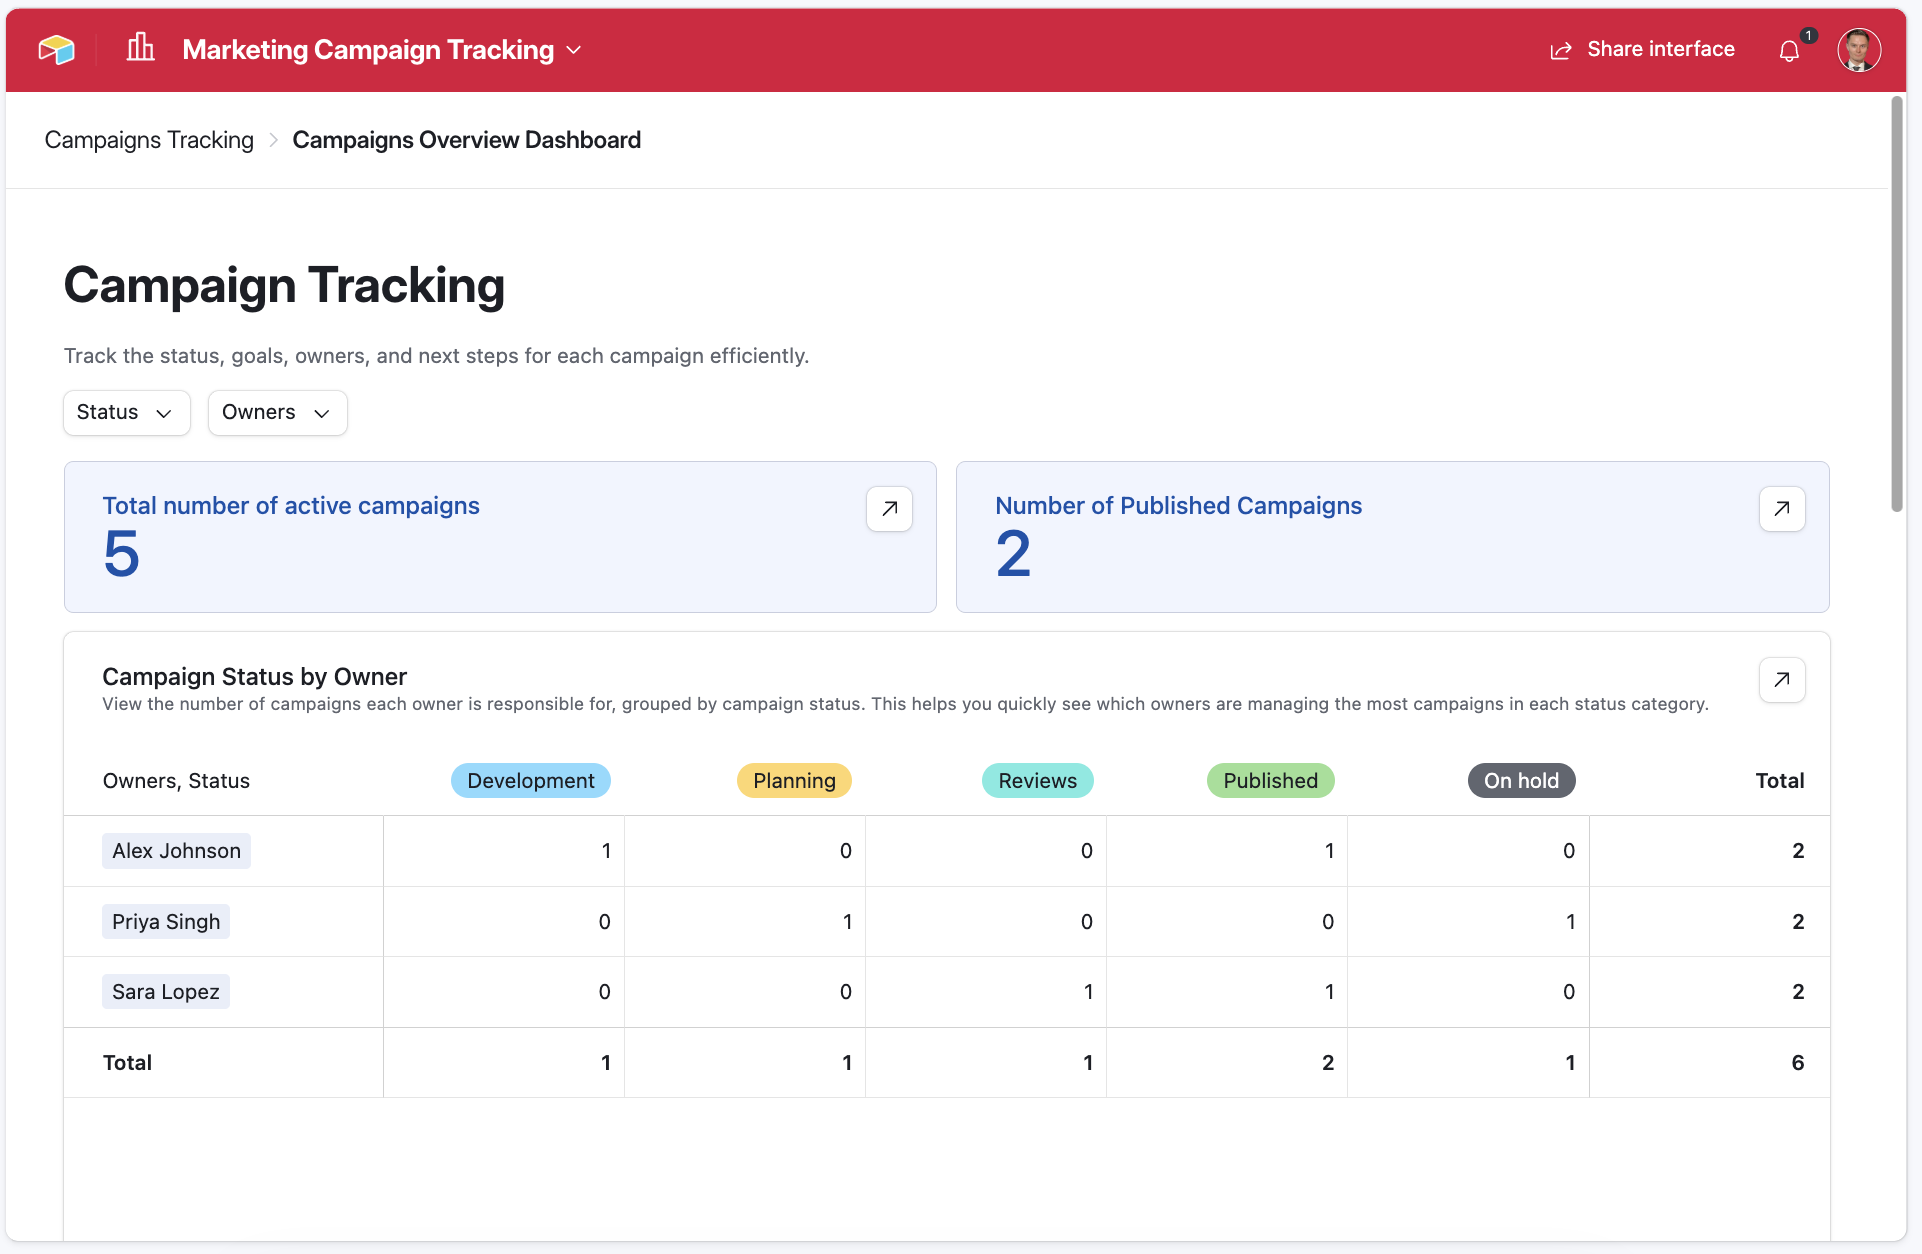Click the Published status tag

coord(1271,781)
